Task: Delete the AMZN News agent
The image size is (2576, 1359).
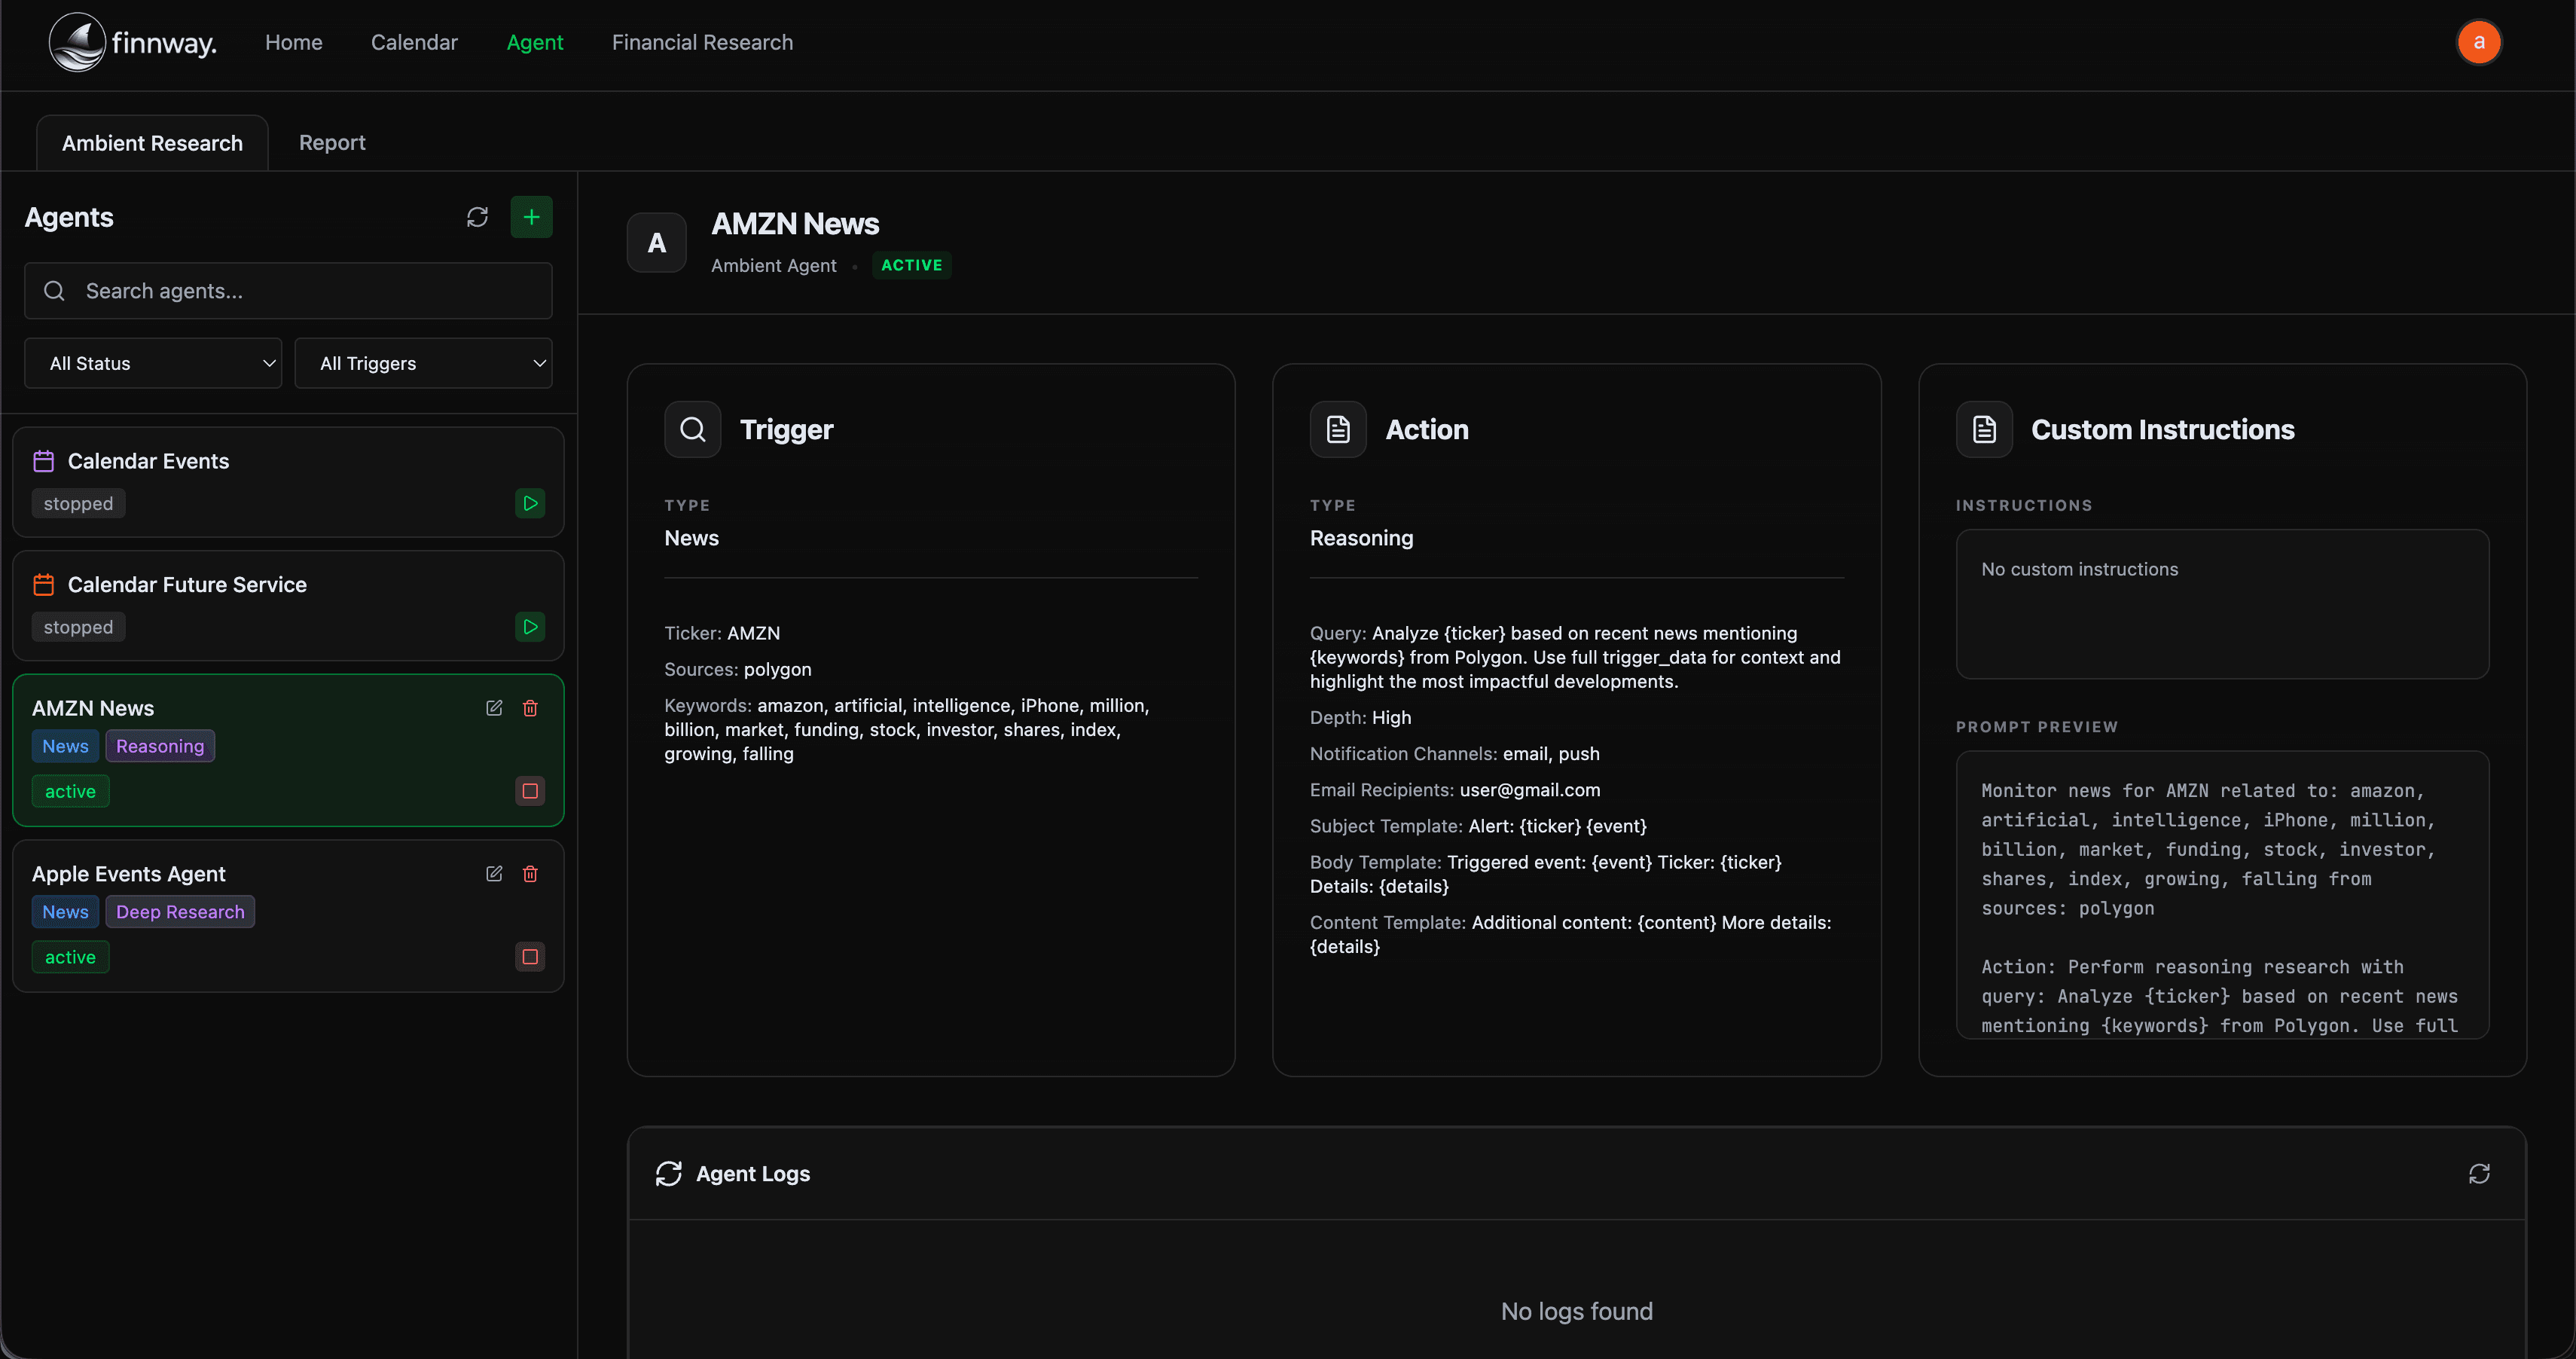Action: click(530, 708)
